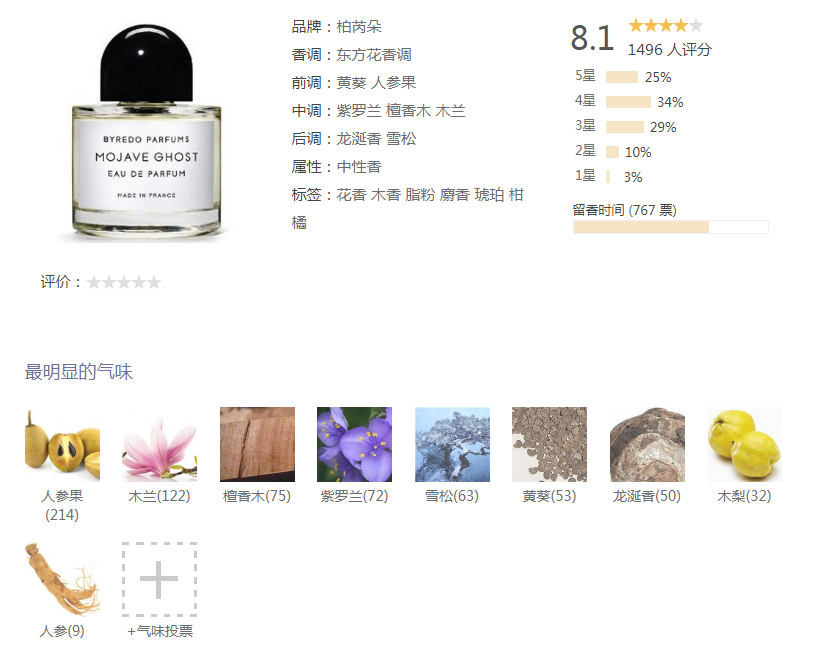Add a scent vote with the plus box
Image resolution: width=814 pixels, height=672 pixels.
(x=159, y=579)
